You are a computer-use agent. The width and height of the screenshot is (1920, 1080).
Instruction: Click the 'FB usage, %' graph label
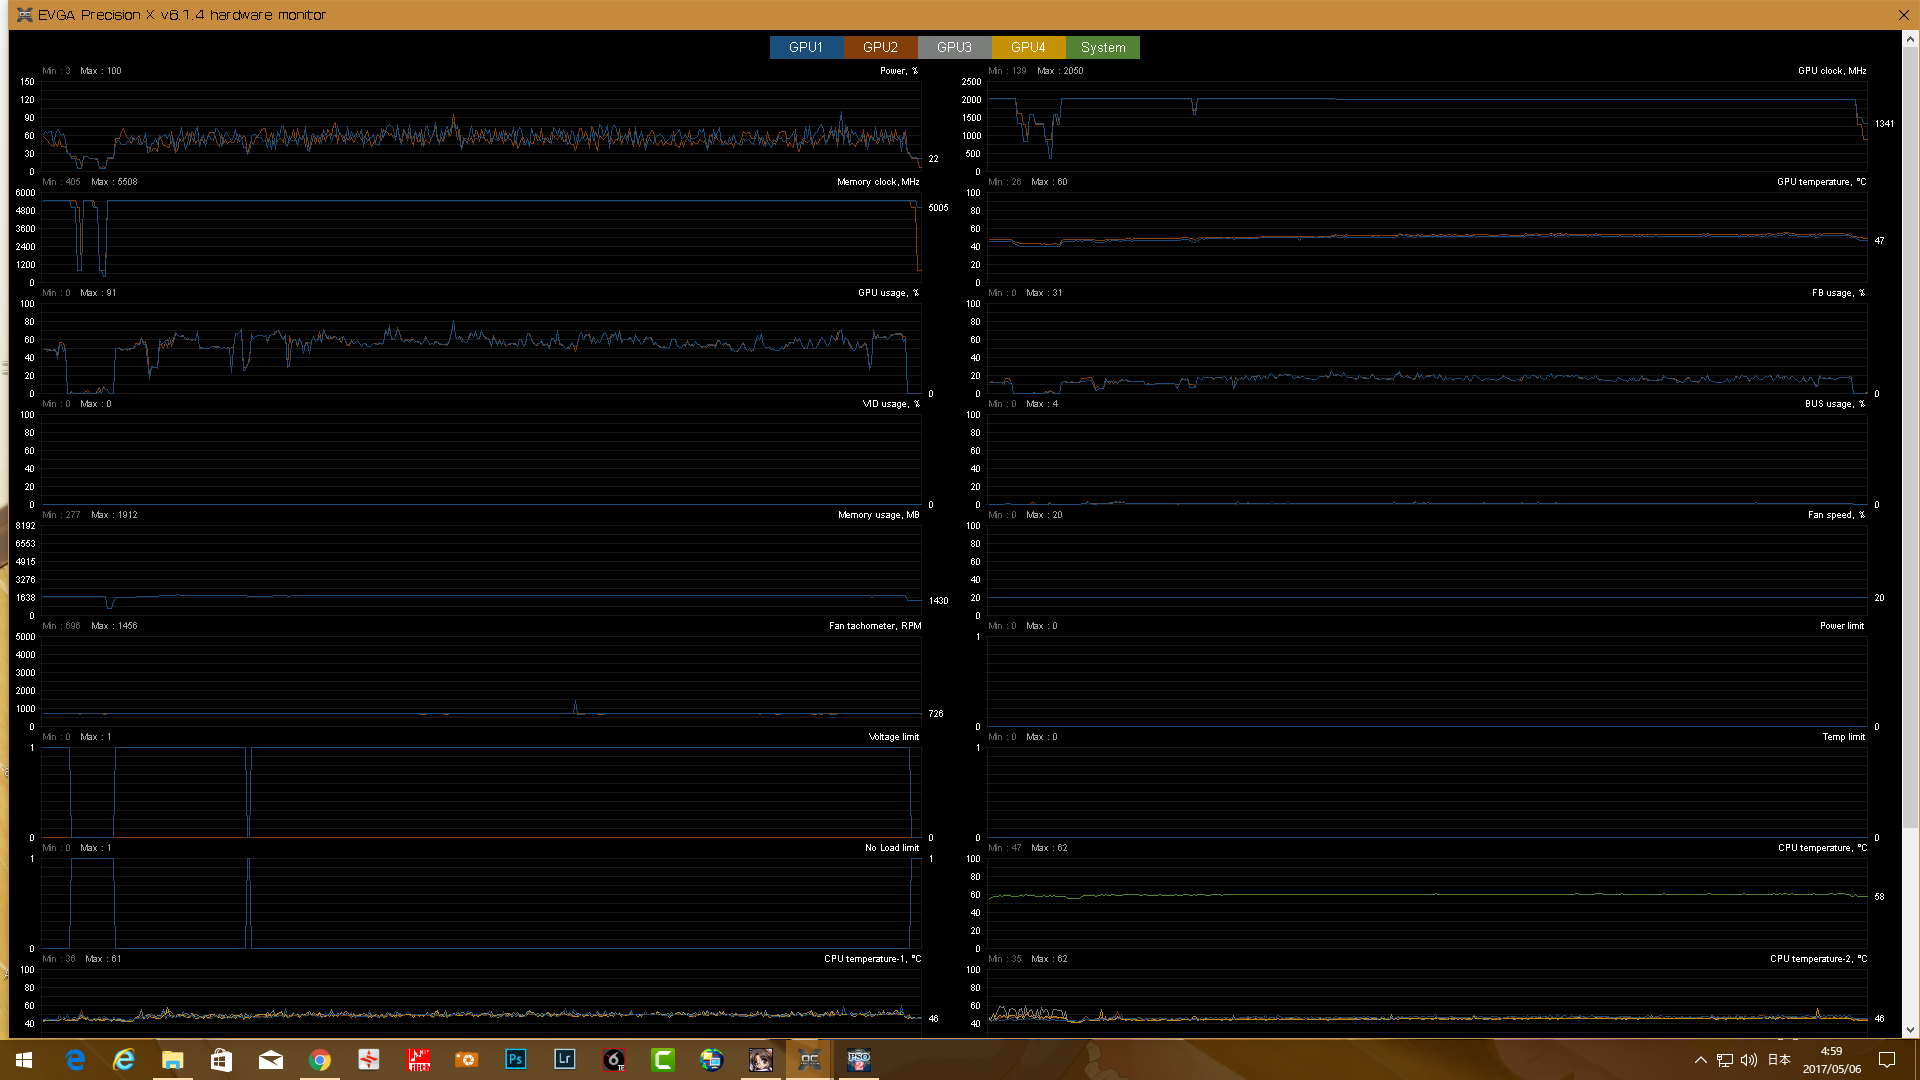tap(1838, 293)
